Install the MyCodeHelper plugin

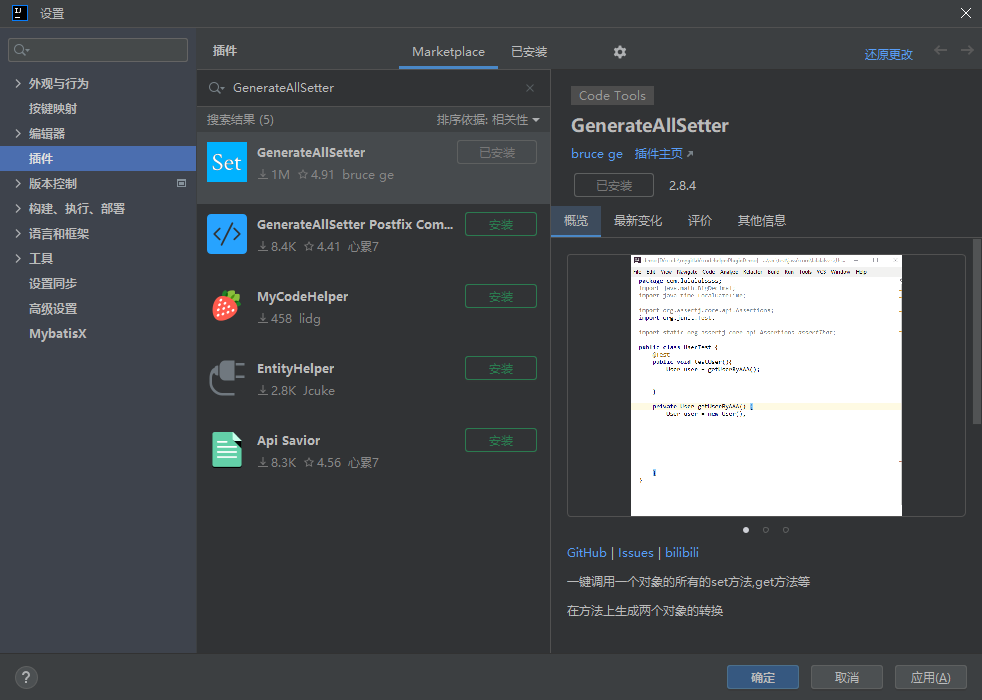pos(500,296)
